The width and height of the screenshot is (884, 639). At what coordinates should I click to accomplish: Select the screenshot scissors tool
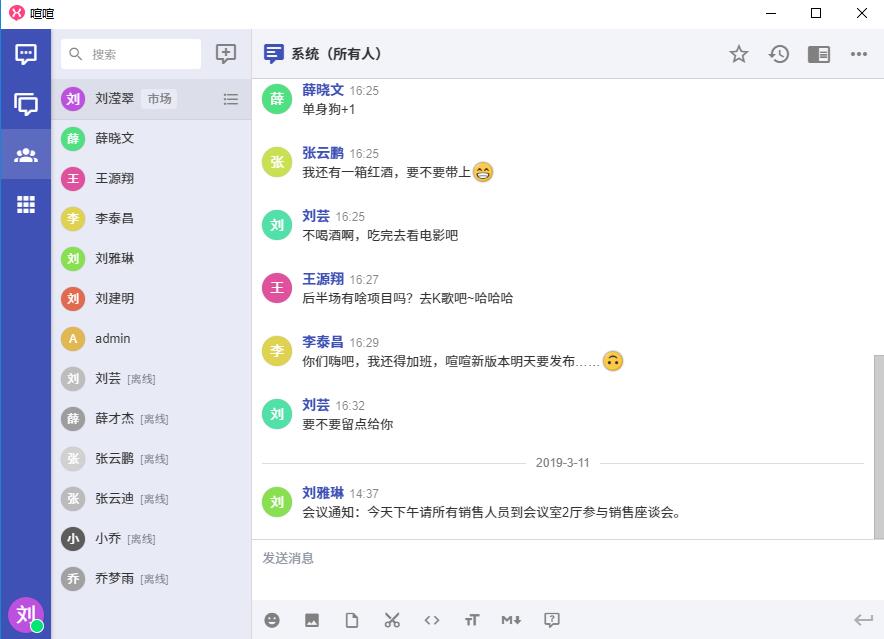pos(392,620)
